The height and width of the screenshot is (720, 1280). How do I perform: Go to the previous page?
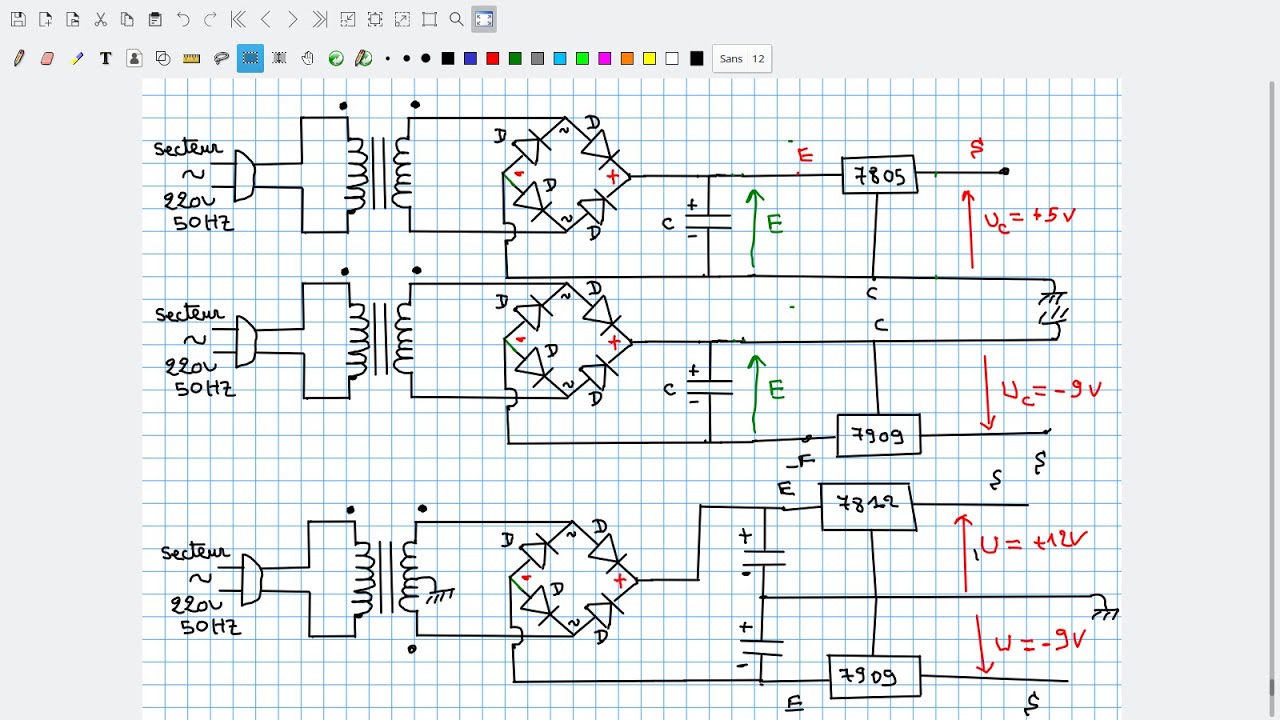click(265, 19)
